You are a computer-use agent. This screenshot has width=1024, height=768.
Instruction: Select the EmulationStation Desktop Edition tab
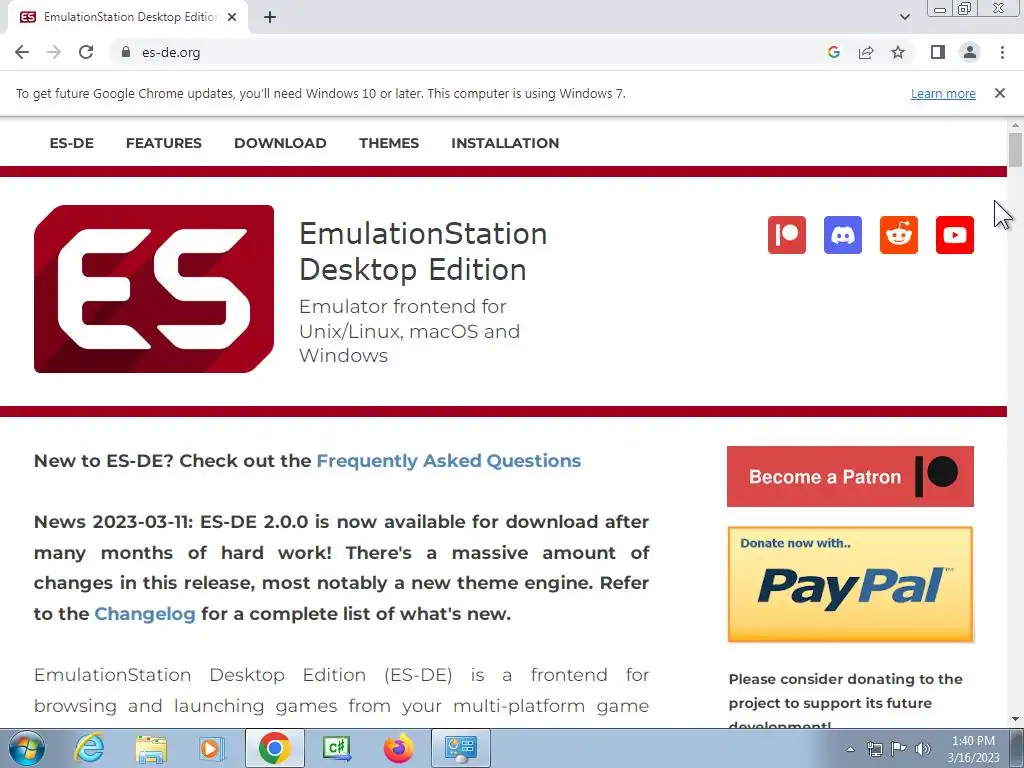(x=128, y=17)
